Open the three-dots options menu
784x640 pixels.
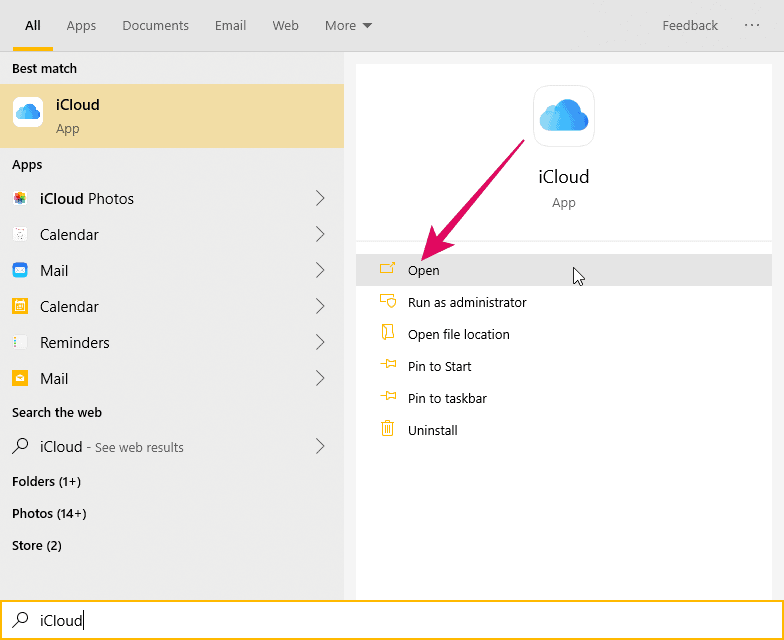(x=752, y=25)
